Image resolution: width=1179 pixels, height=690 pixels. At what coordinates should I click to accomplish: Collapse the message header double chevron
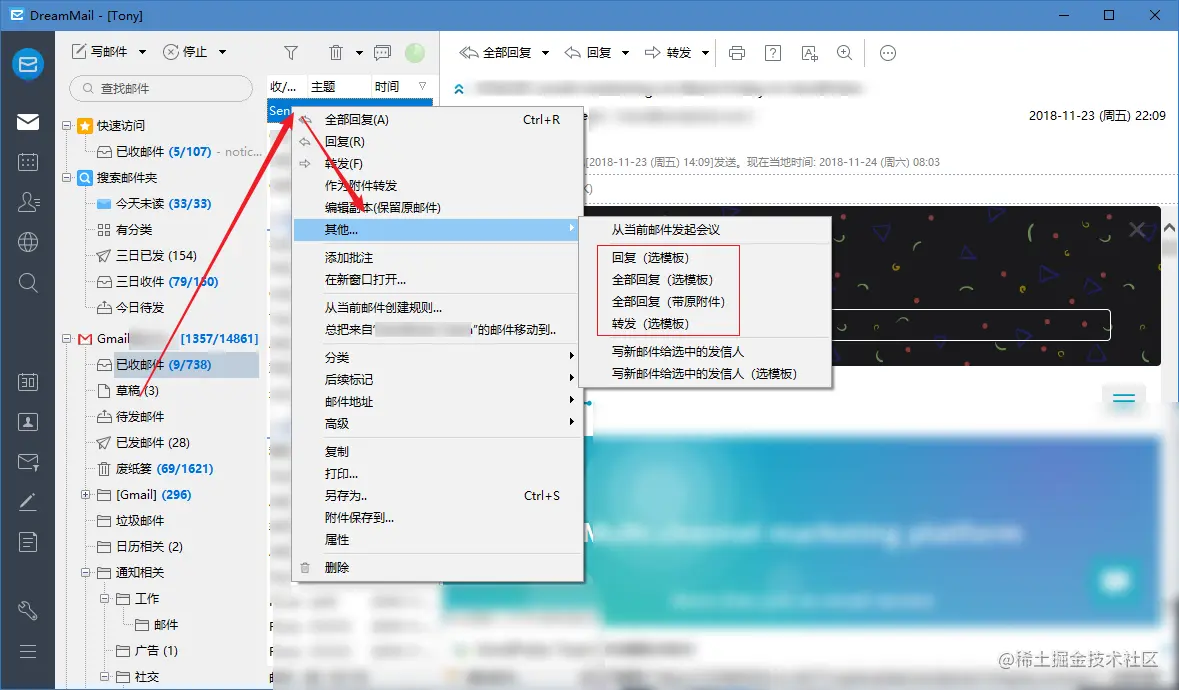(x=459, y=89)
